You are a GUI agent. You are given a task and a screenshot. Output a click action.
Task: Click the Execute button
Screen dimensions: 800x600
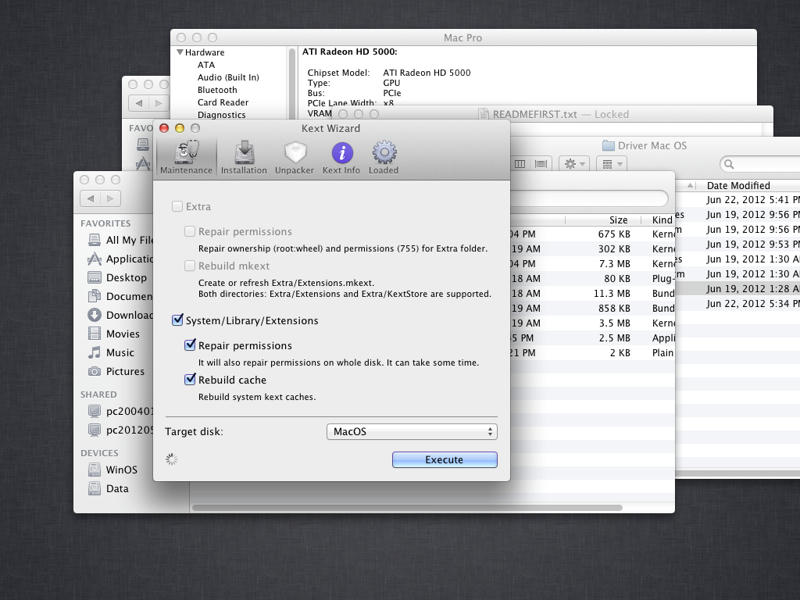click(444, 460)
